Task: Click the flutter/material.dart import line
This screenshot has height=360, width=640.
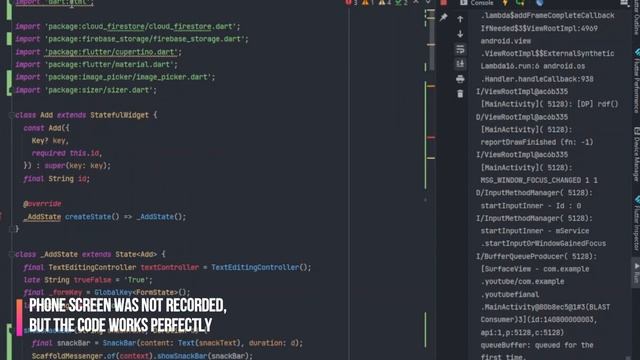Action: pyautogui.click(x=96, y=64)
